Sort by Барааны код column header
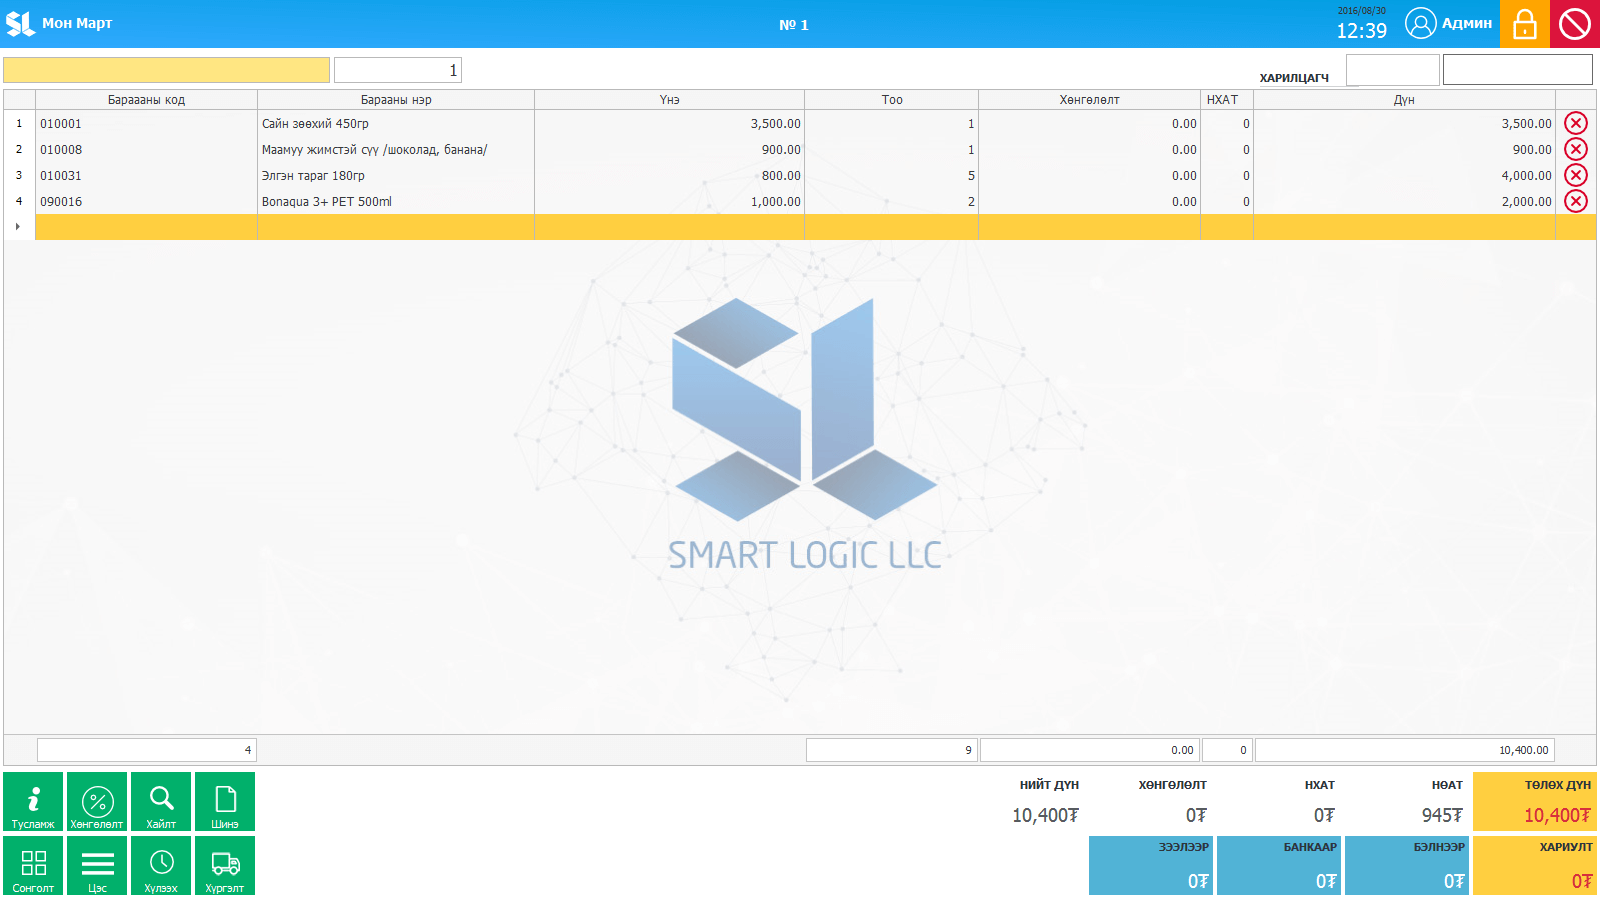 click(146, 100)
